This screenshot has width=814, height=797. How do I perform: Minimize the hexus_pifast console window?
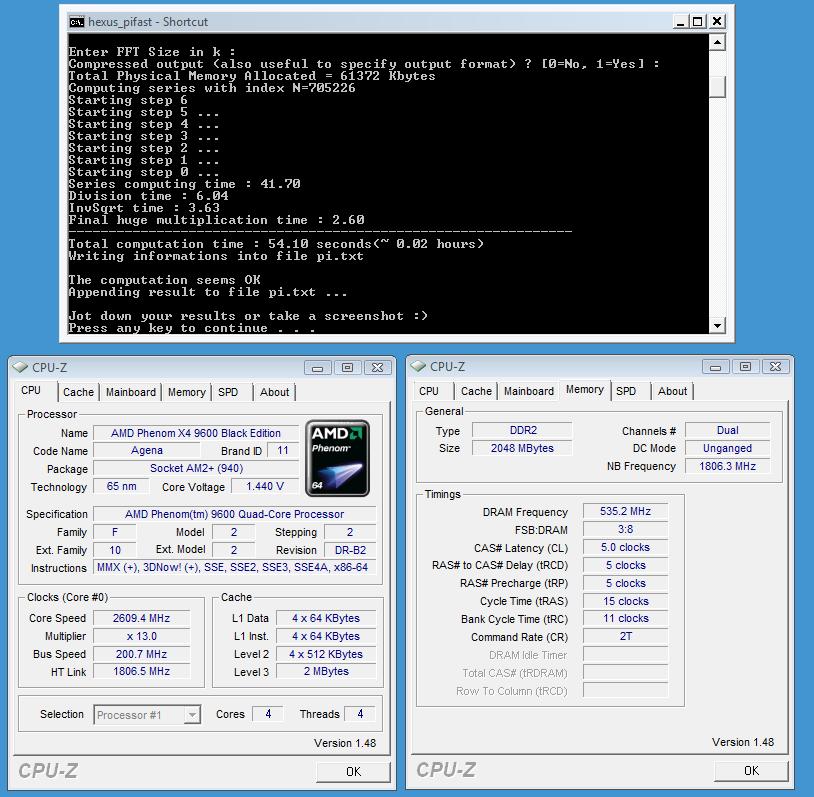click(x=680, y=22)
